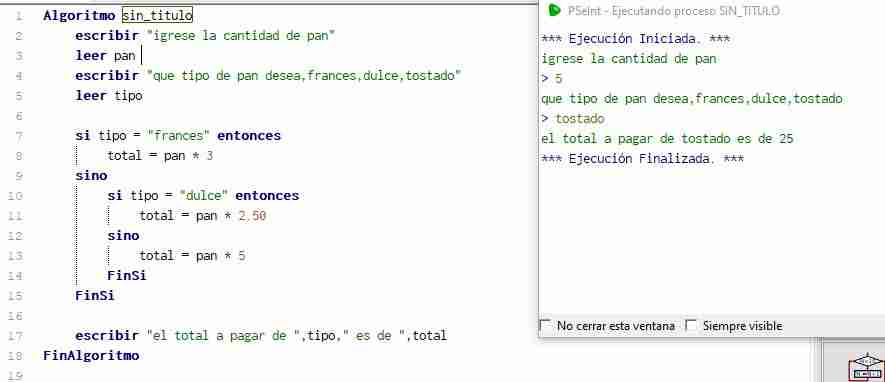Open the flowchart diagram icon at bottom right
885x382 pixels.
[867, 367]
